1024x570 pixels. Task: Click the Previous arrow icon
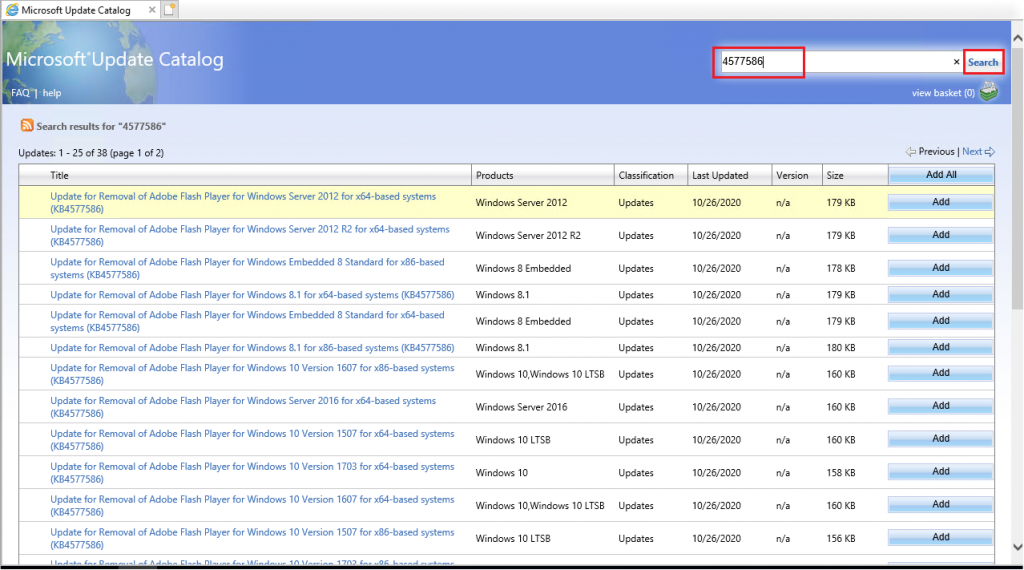point(910,151)
